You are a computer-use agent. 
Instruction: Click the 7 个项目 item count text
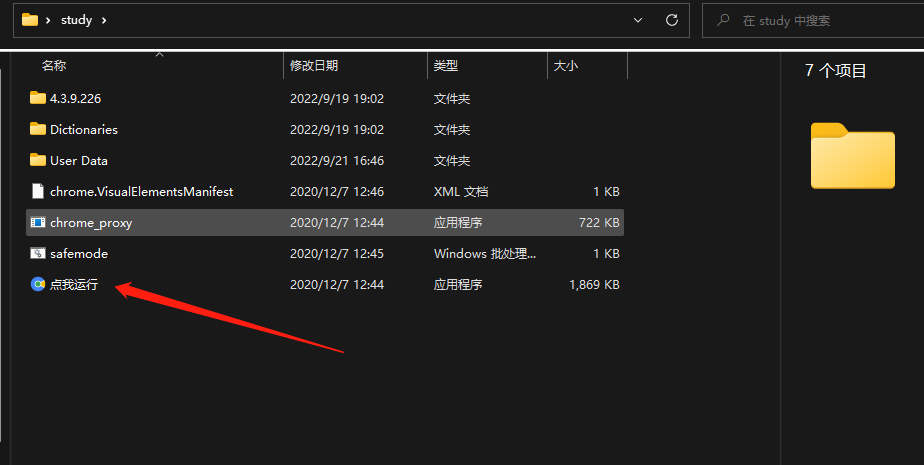836,71
